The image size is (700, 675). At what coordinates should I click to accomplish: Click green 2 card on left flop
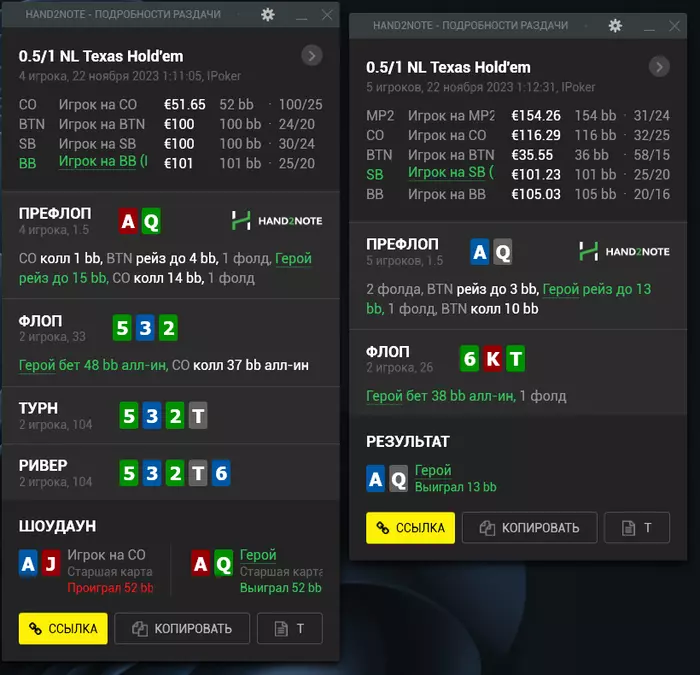click(x=168, y=328)
